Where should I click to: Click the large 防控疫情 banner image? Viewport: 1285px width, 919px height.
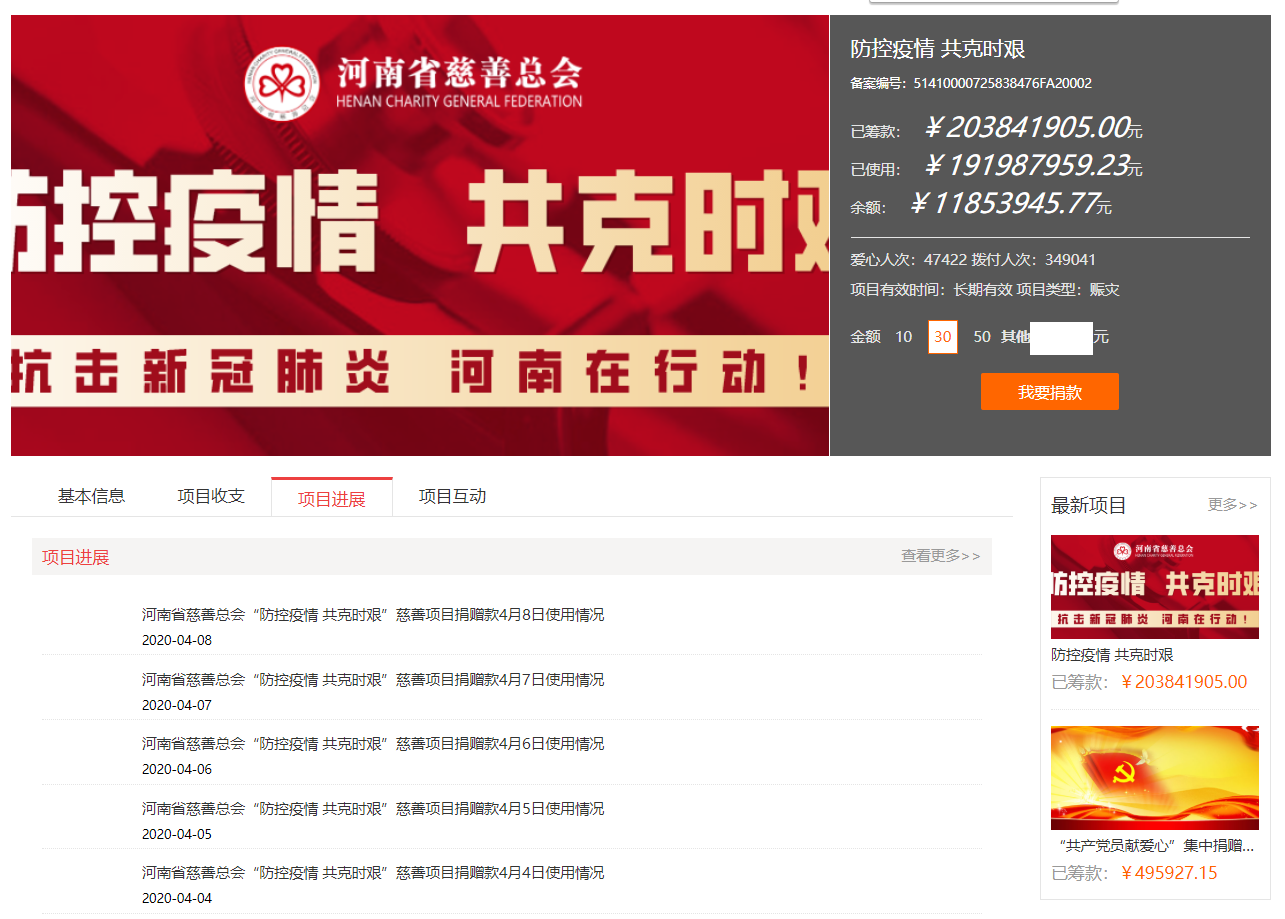420,236
